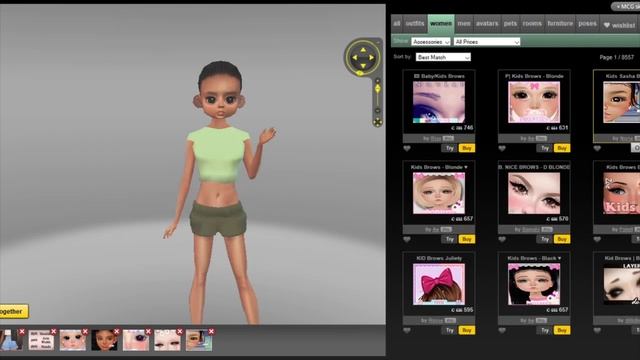The image size is (640, 360).
Task: Remove the first tried-on item in the tray
Action: [22, 332]
